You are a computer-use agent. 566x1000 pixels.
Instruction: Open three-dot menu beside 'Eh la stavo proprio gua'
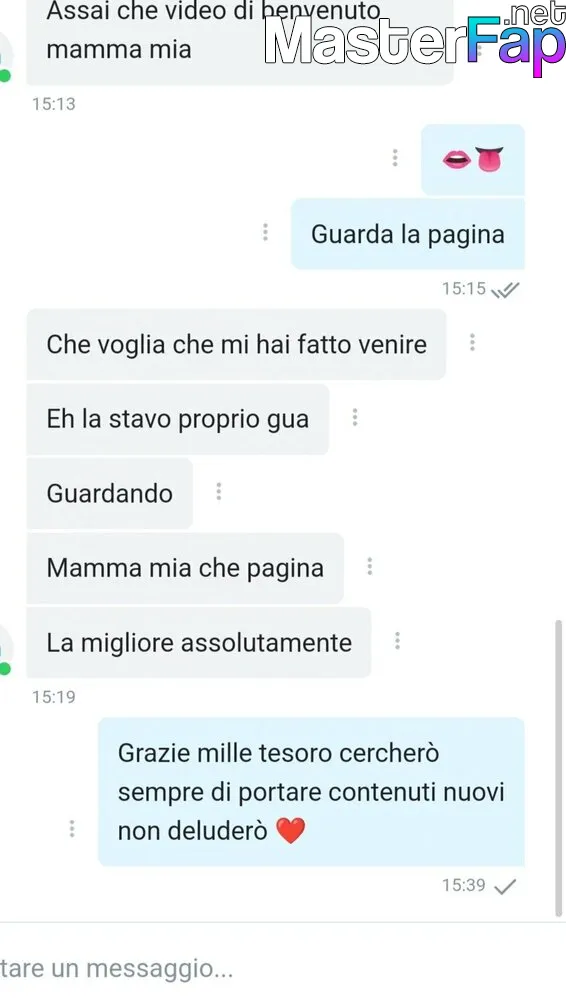click(355, 417)
